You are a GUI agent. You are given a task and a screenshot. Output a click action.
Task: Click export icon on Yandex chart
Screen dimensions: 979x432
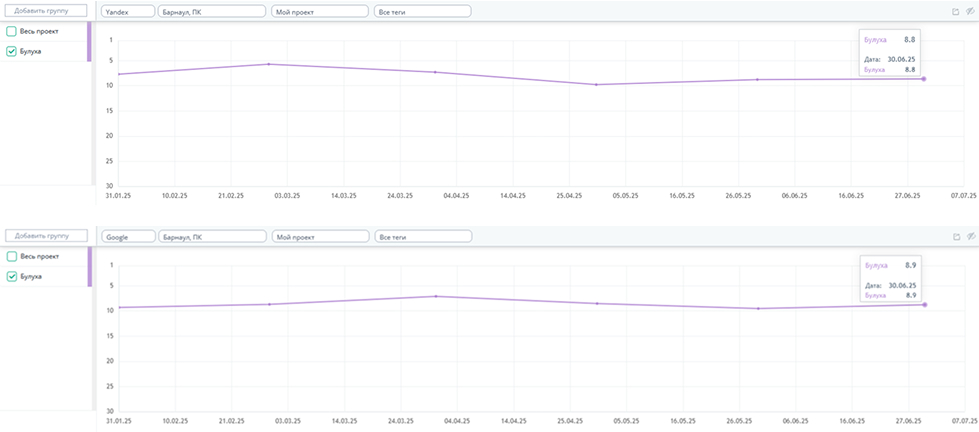coord(956,11)
